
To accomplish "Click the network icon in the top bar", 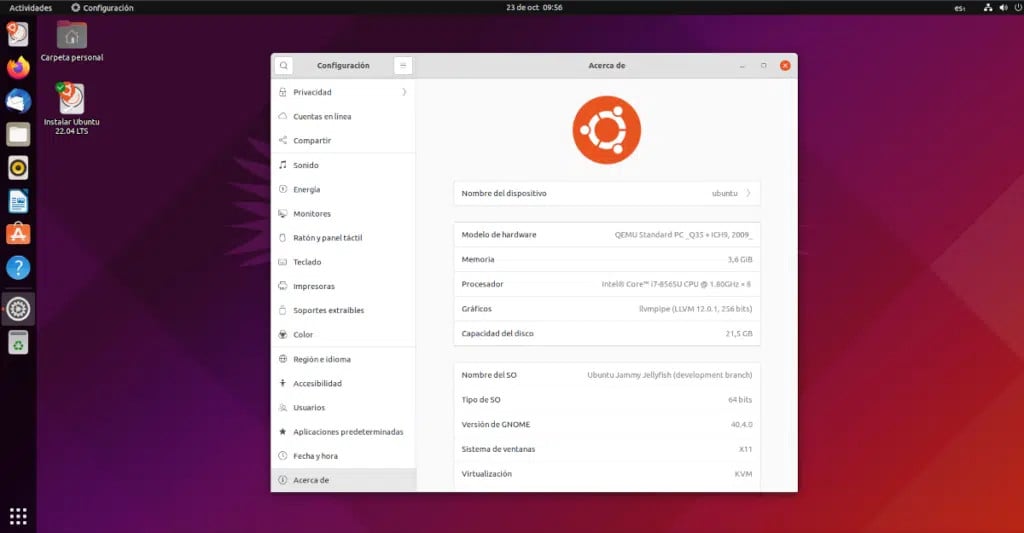I will click(988, 8).
